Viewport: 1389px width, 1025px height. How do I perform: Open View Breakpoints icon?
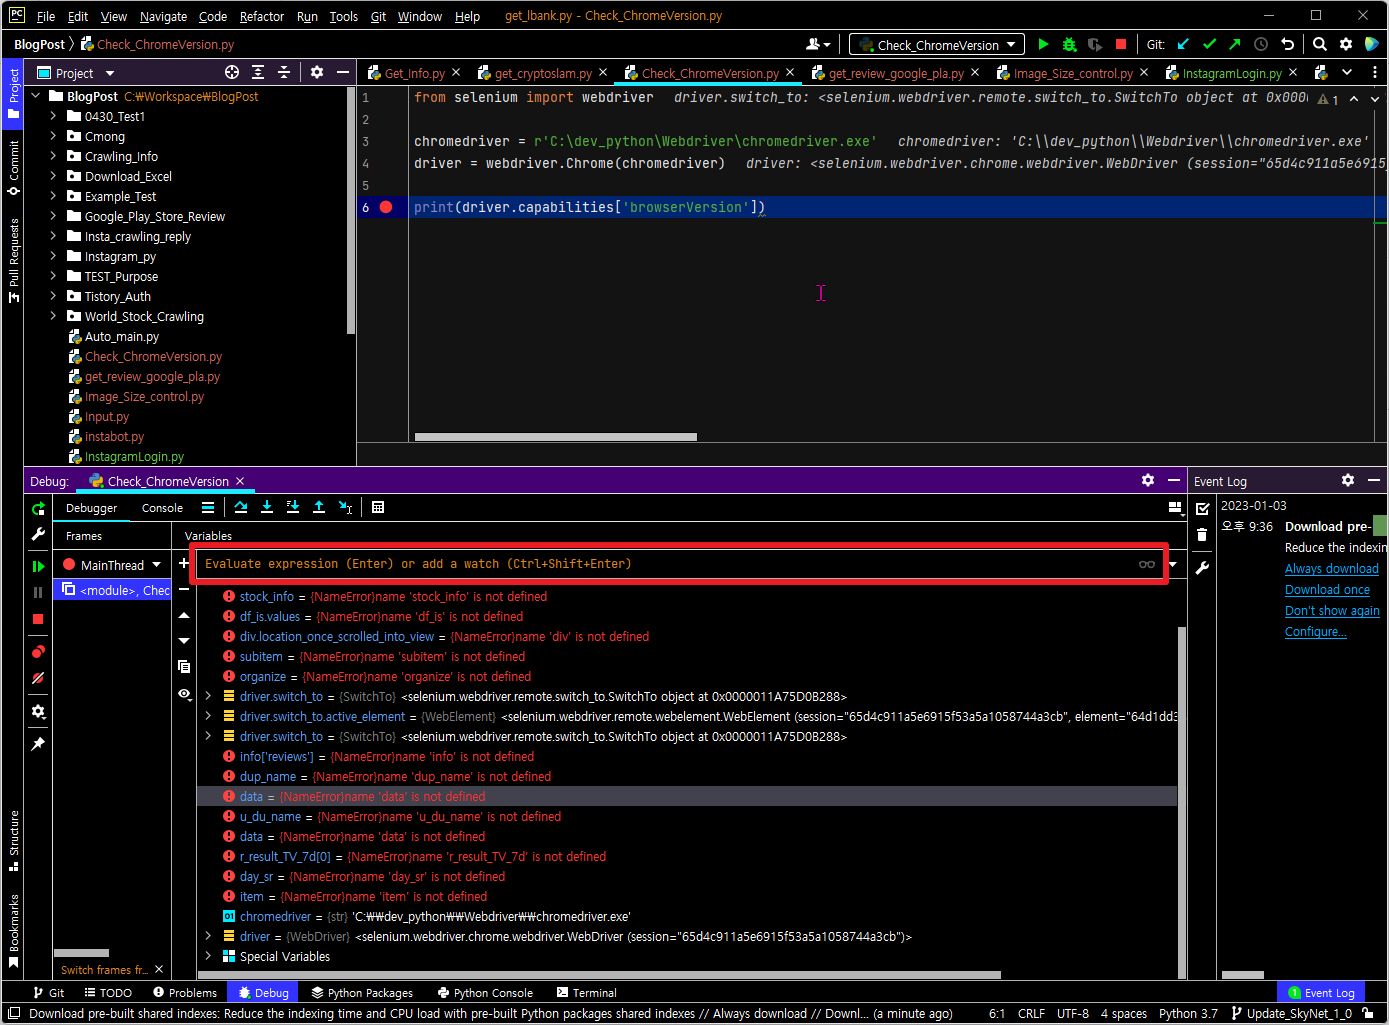pos(38,652)
